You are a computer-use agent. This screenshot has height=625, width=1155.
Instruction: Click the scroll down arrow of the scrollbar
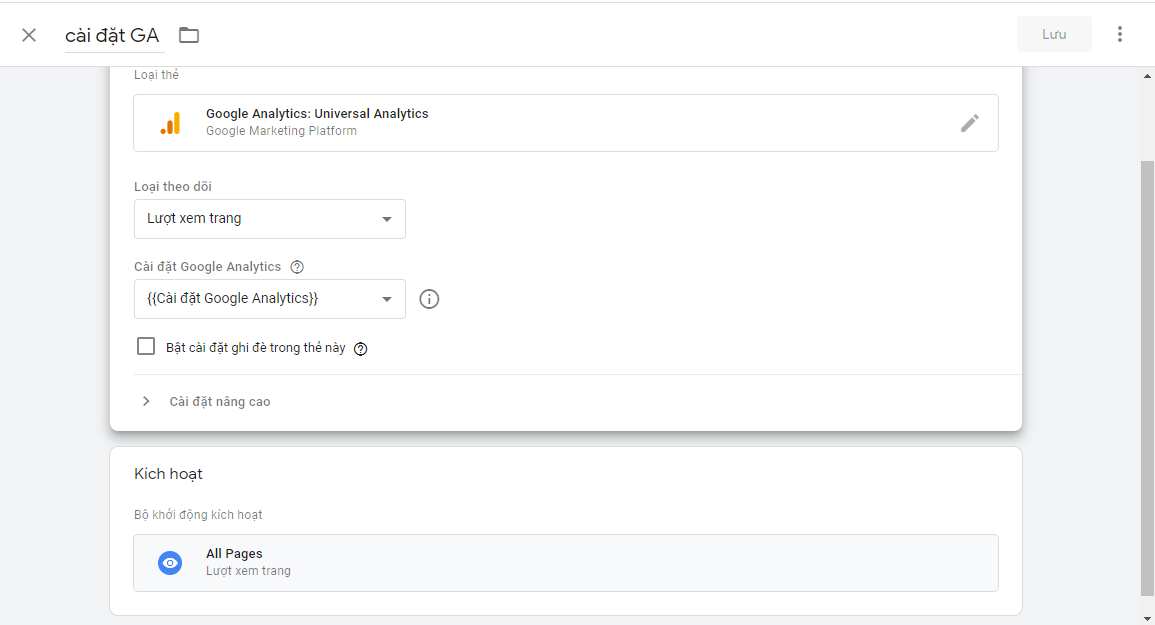pos(1147,619)
